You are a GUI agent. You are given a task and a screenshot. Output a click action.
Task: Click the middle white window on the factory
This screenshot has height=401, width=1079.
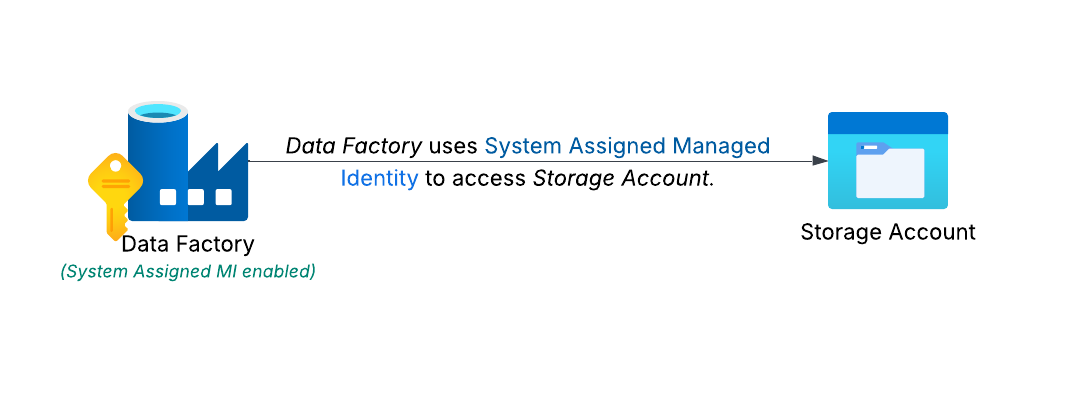point(195,197)
